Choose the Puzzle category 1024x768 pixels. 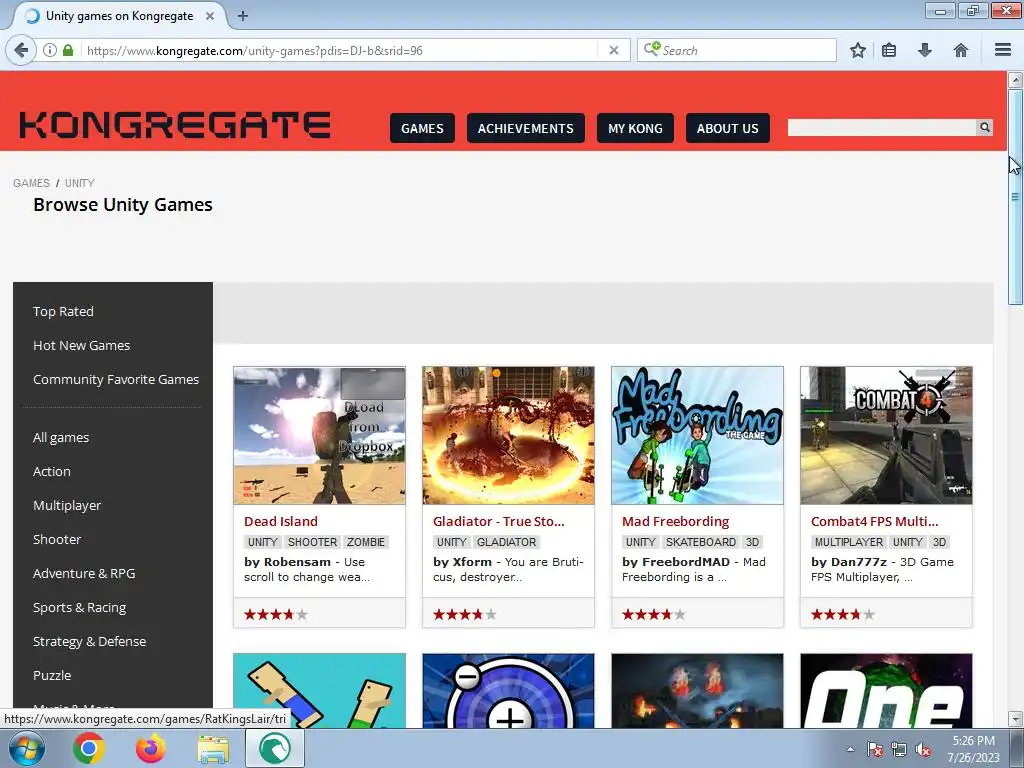pyautogui.click(x=52, y=675)
